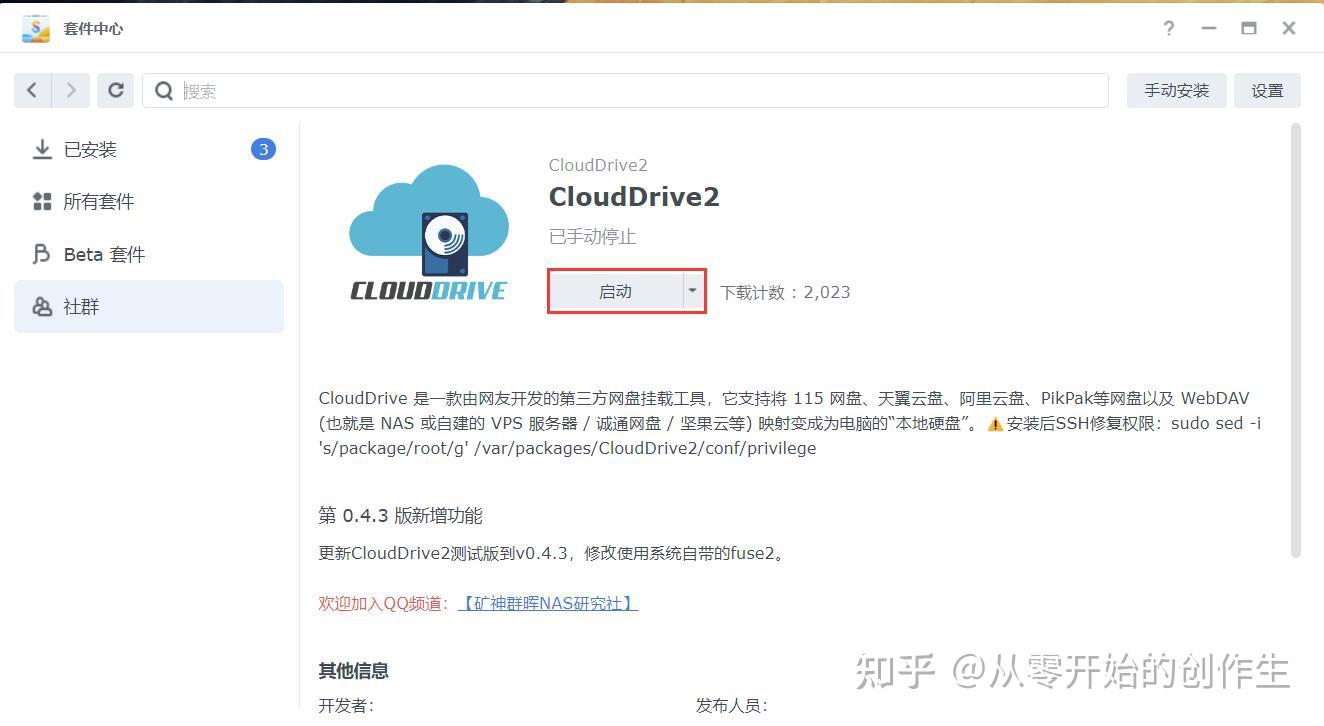Viewport: 1324px width, 726px height.
Task: Open 手动安装 manual install
Action: pos(1177,90)
